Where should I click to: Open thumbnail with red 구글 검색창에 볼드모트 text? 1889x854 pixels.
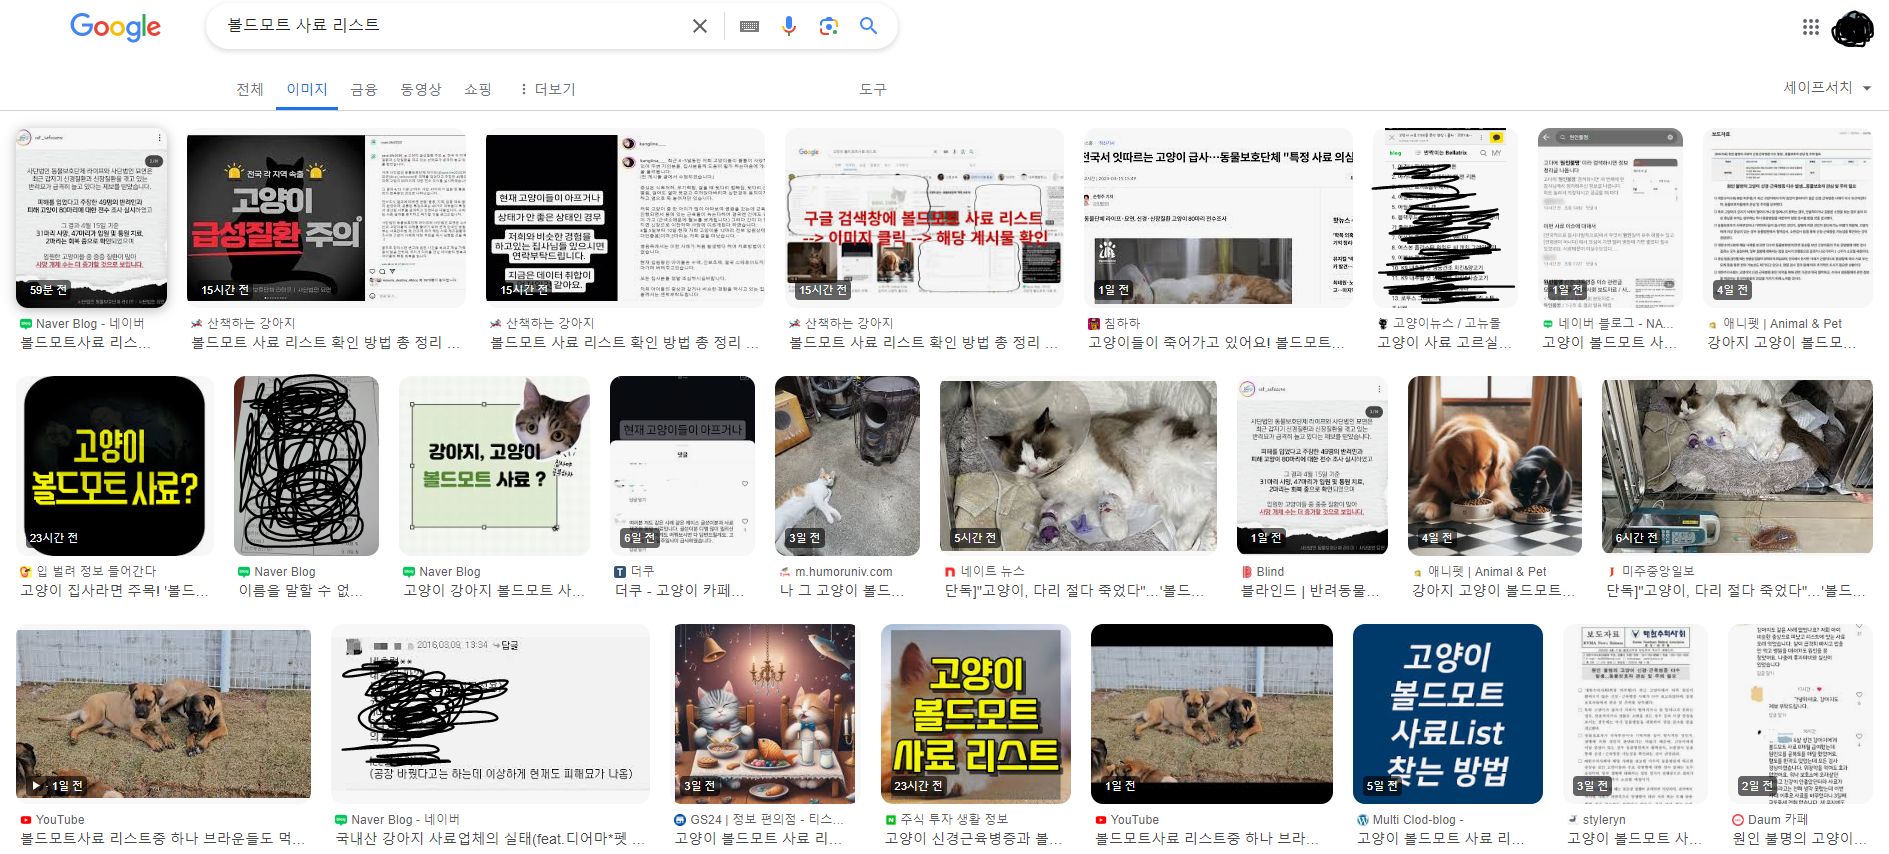coord(925,217)
